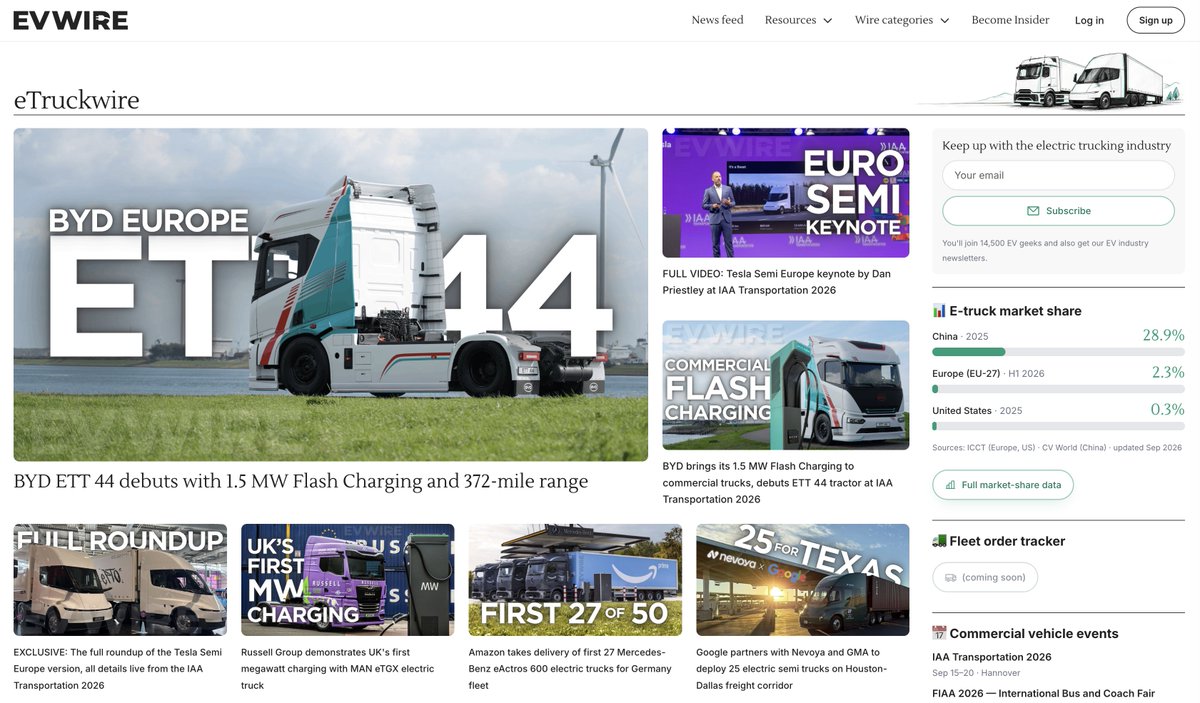Open the News feed page

click(x=717, y=20)
